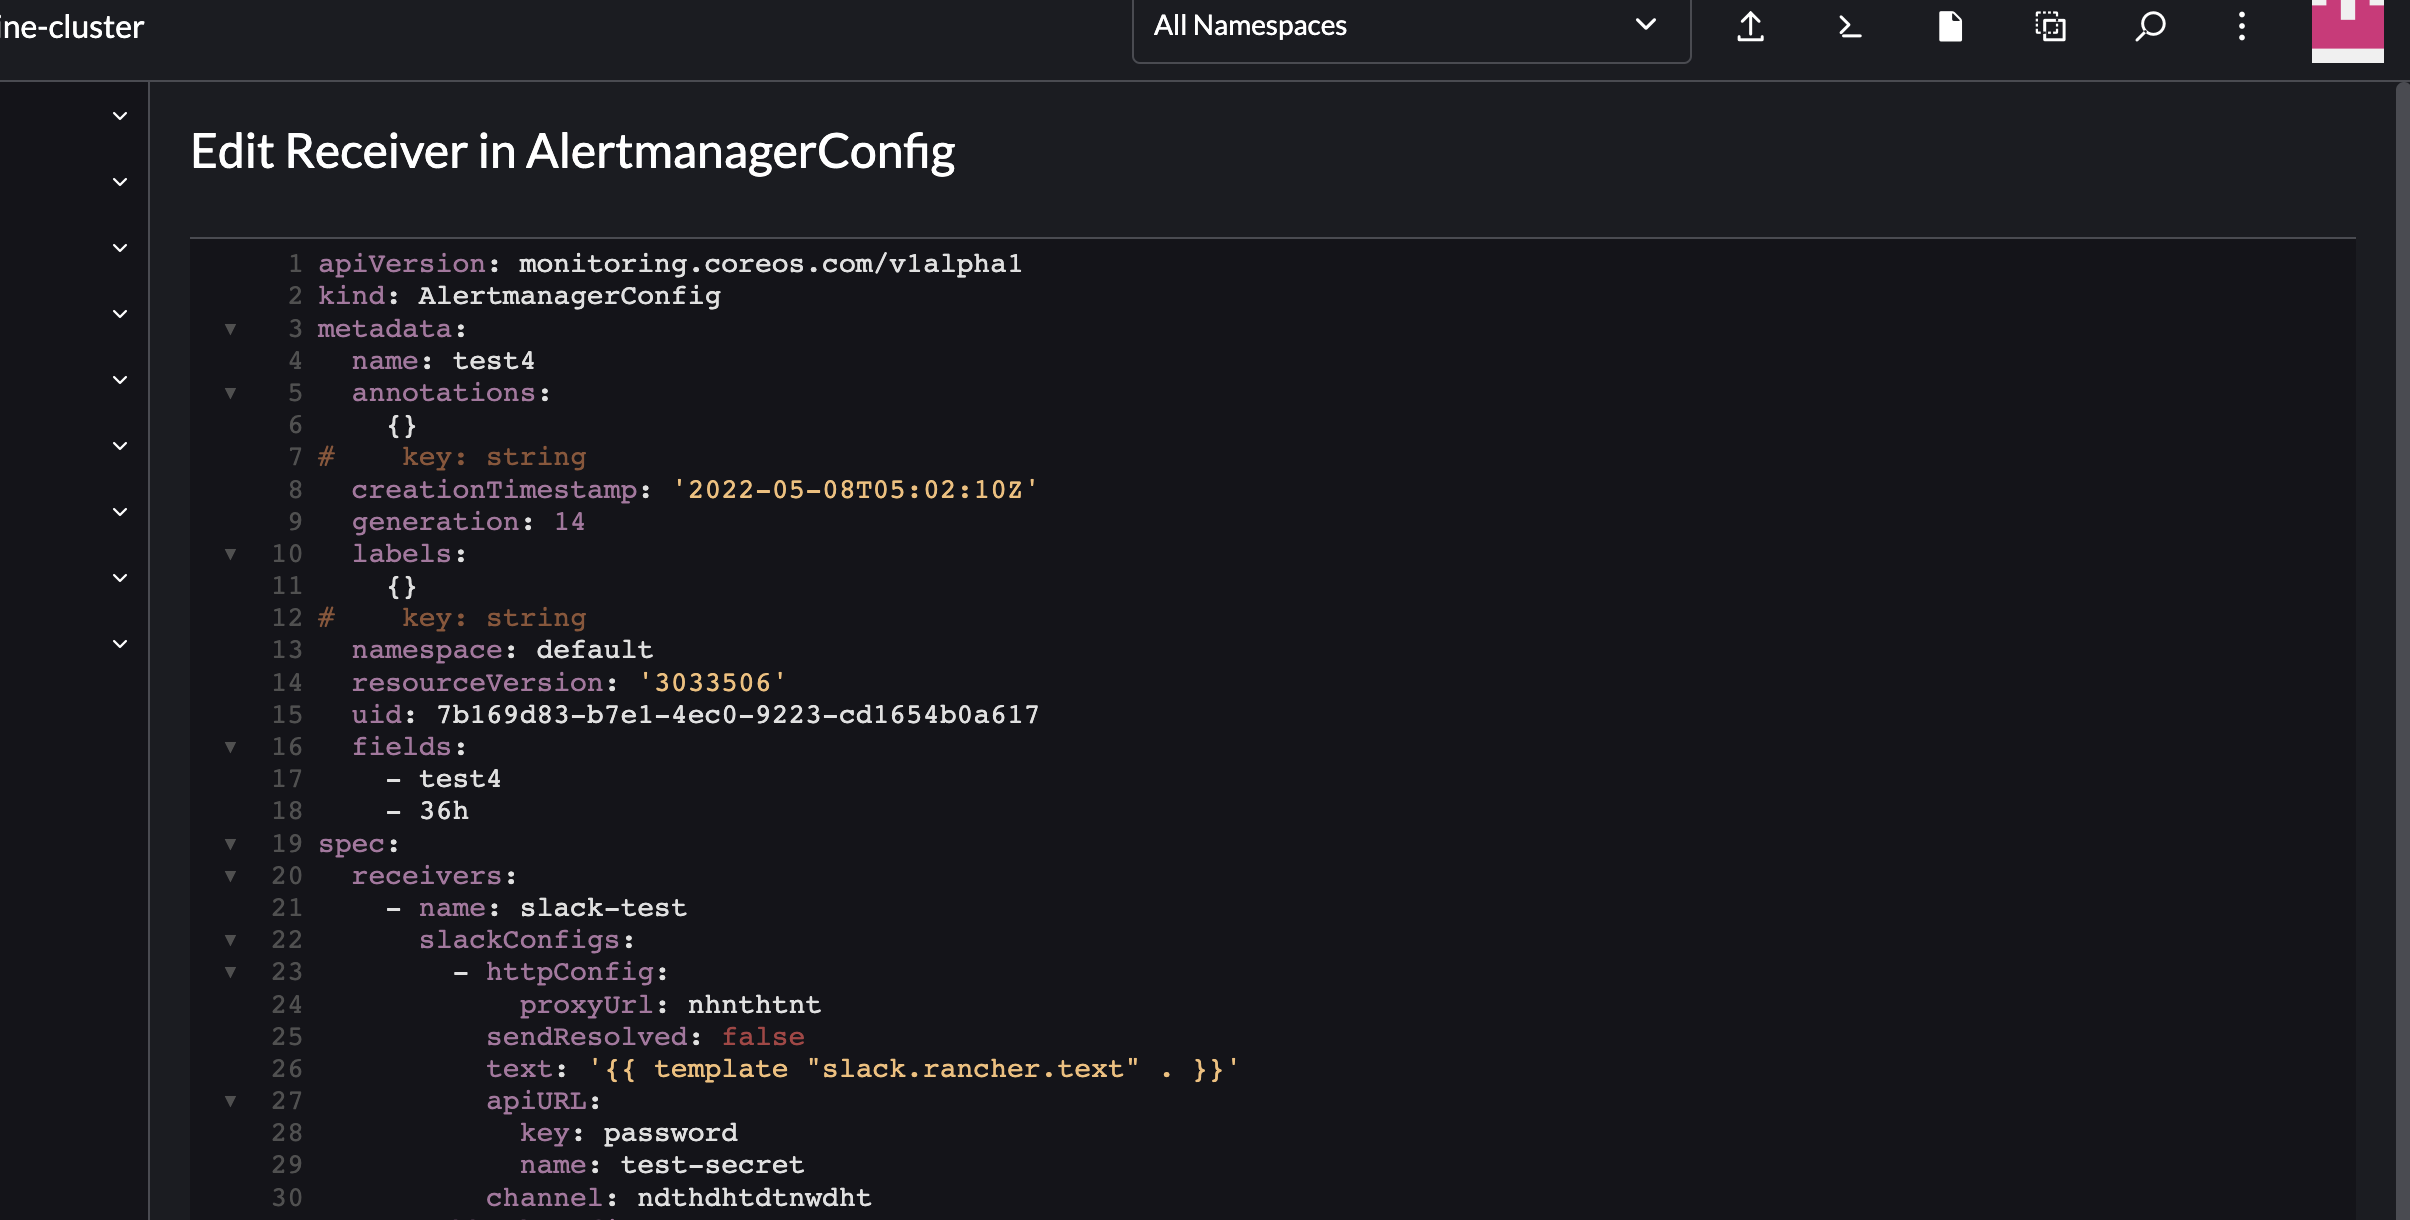This screenshot has width=2410, height=1220.
Task: Select the slack-test receiver name value
Action: click(x=602, y=908)
